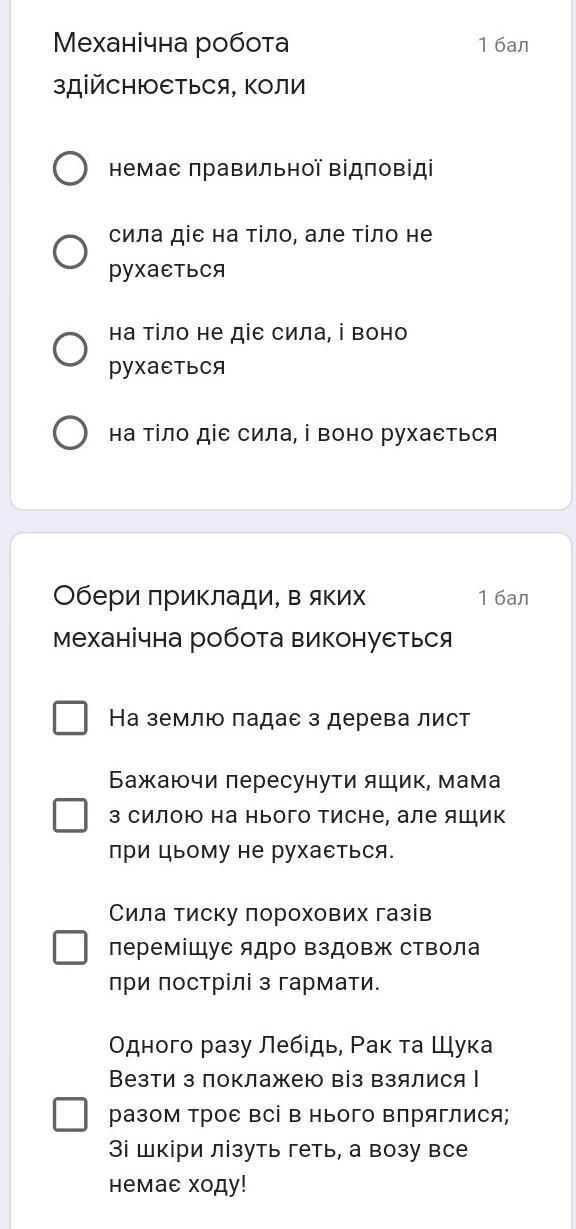Click question title 'Механічна робота здійснюється, коли'
576x1229 pixels.
pos(179,64)
